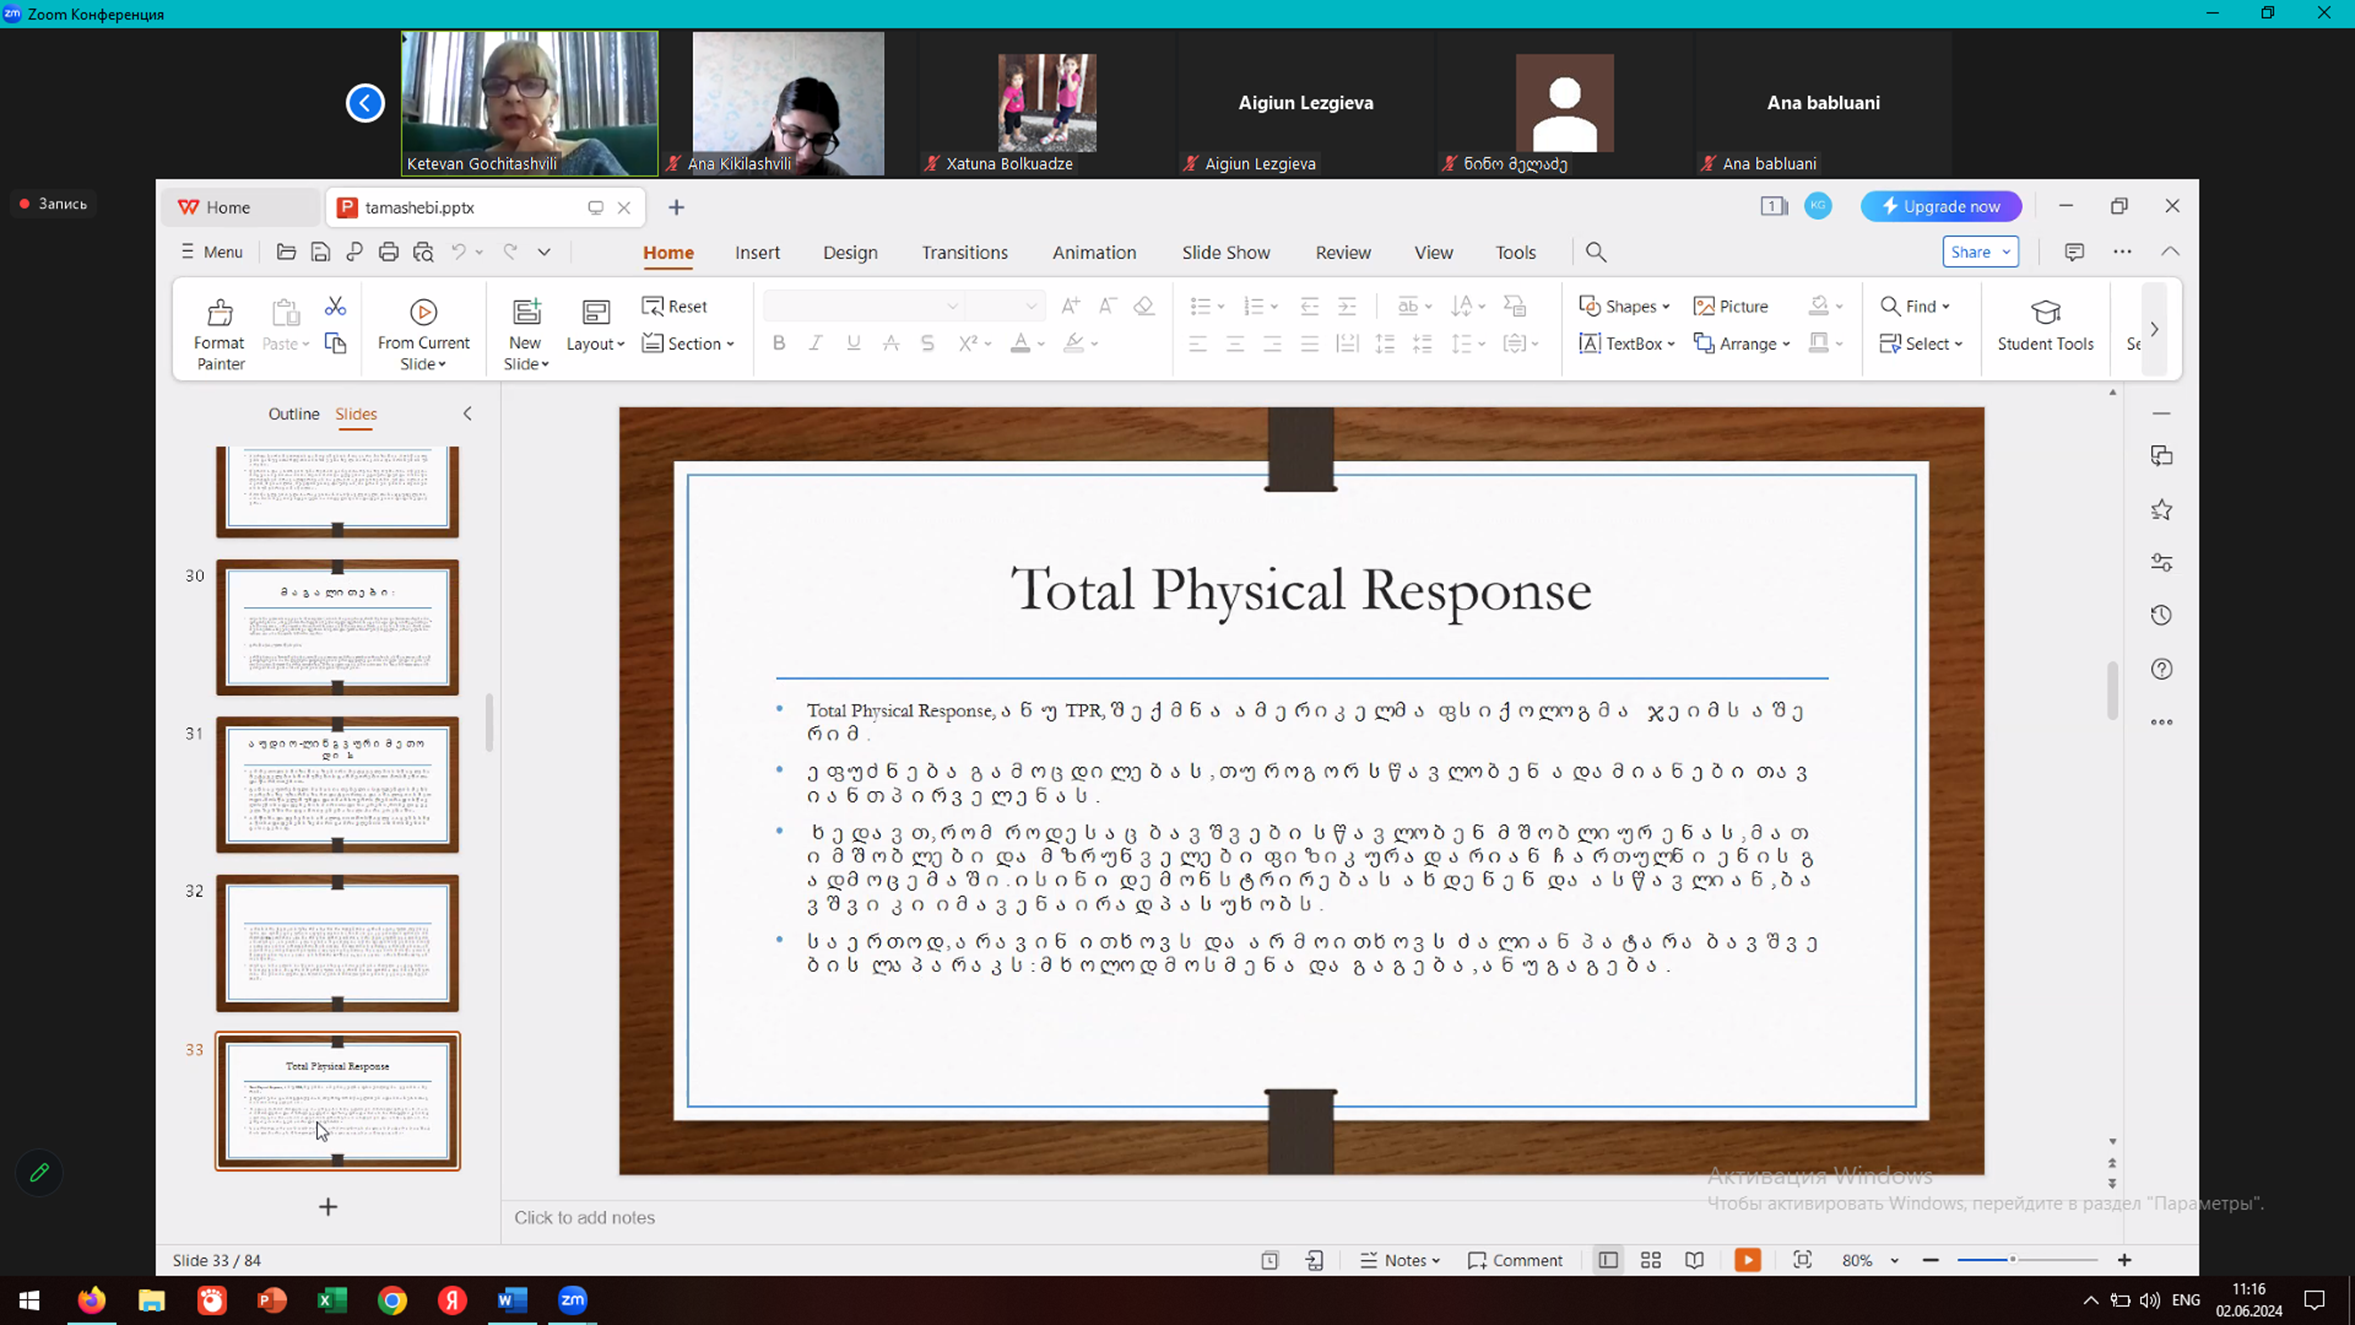
Task: Click Increase Font Size icon
Action: coord(1070,306)
